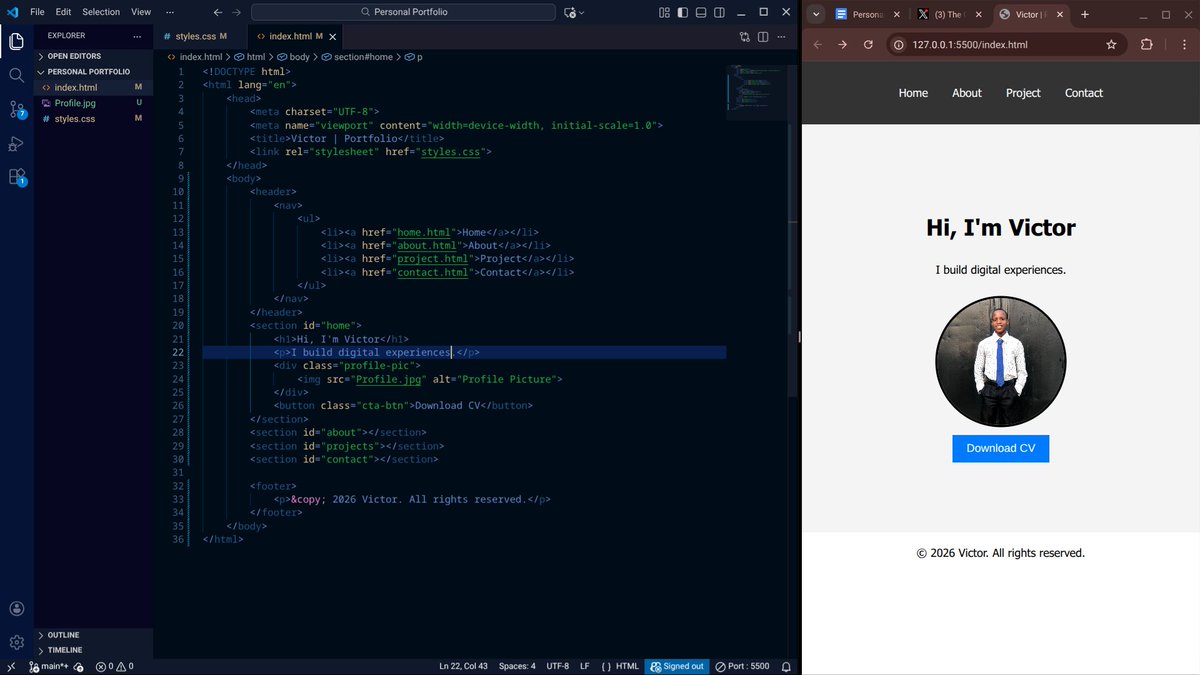The image size is (1200, 675).
Task: Click Open Changes icon in editor toolbar
Action: coord(745,36)
